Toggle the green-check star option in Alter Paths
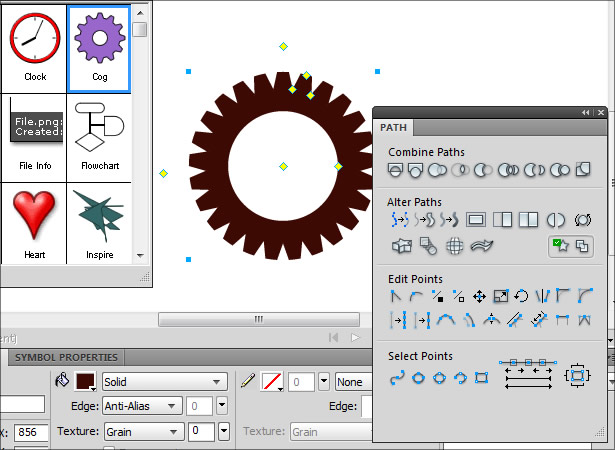 pos(560,246)
